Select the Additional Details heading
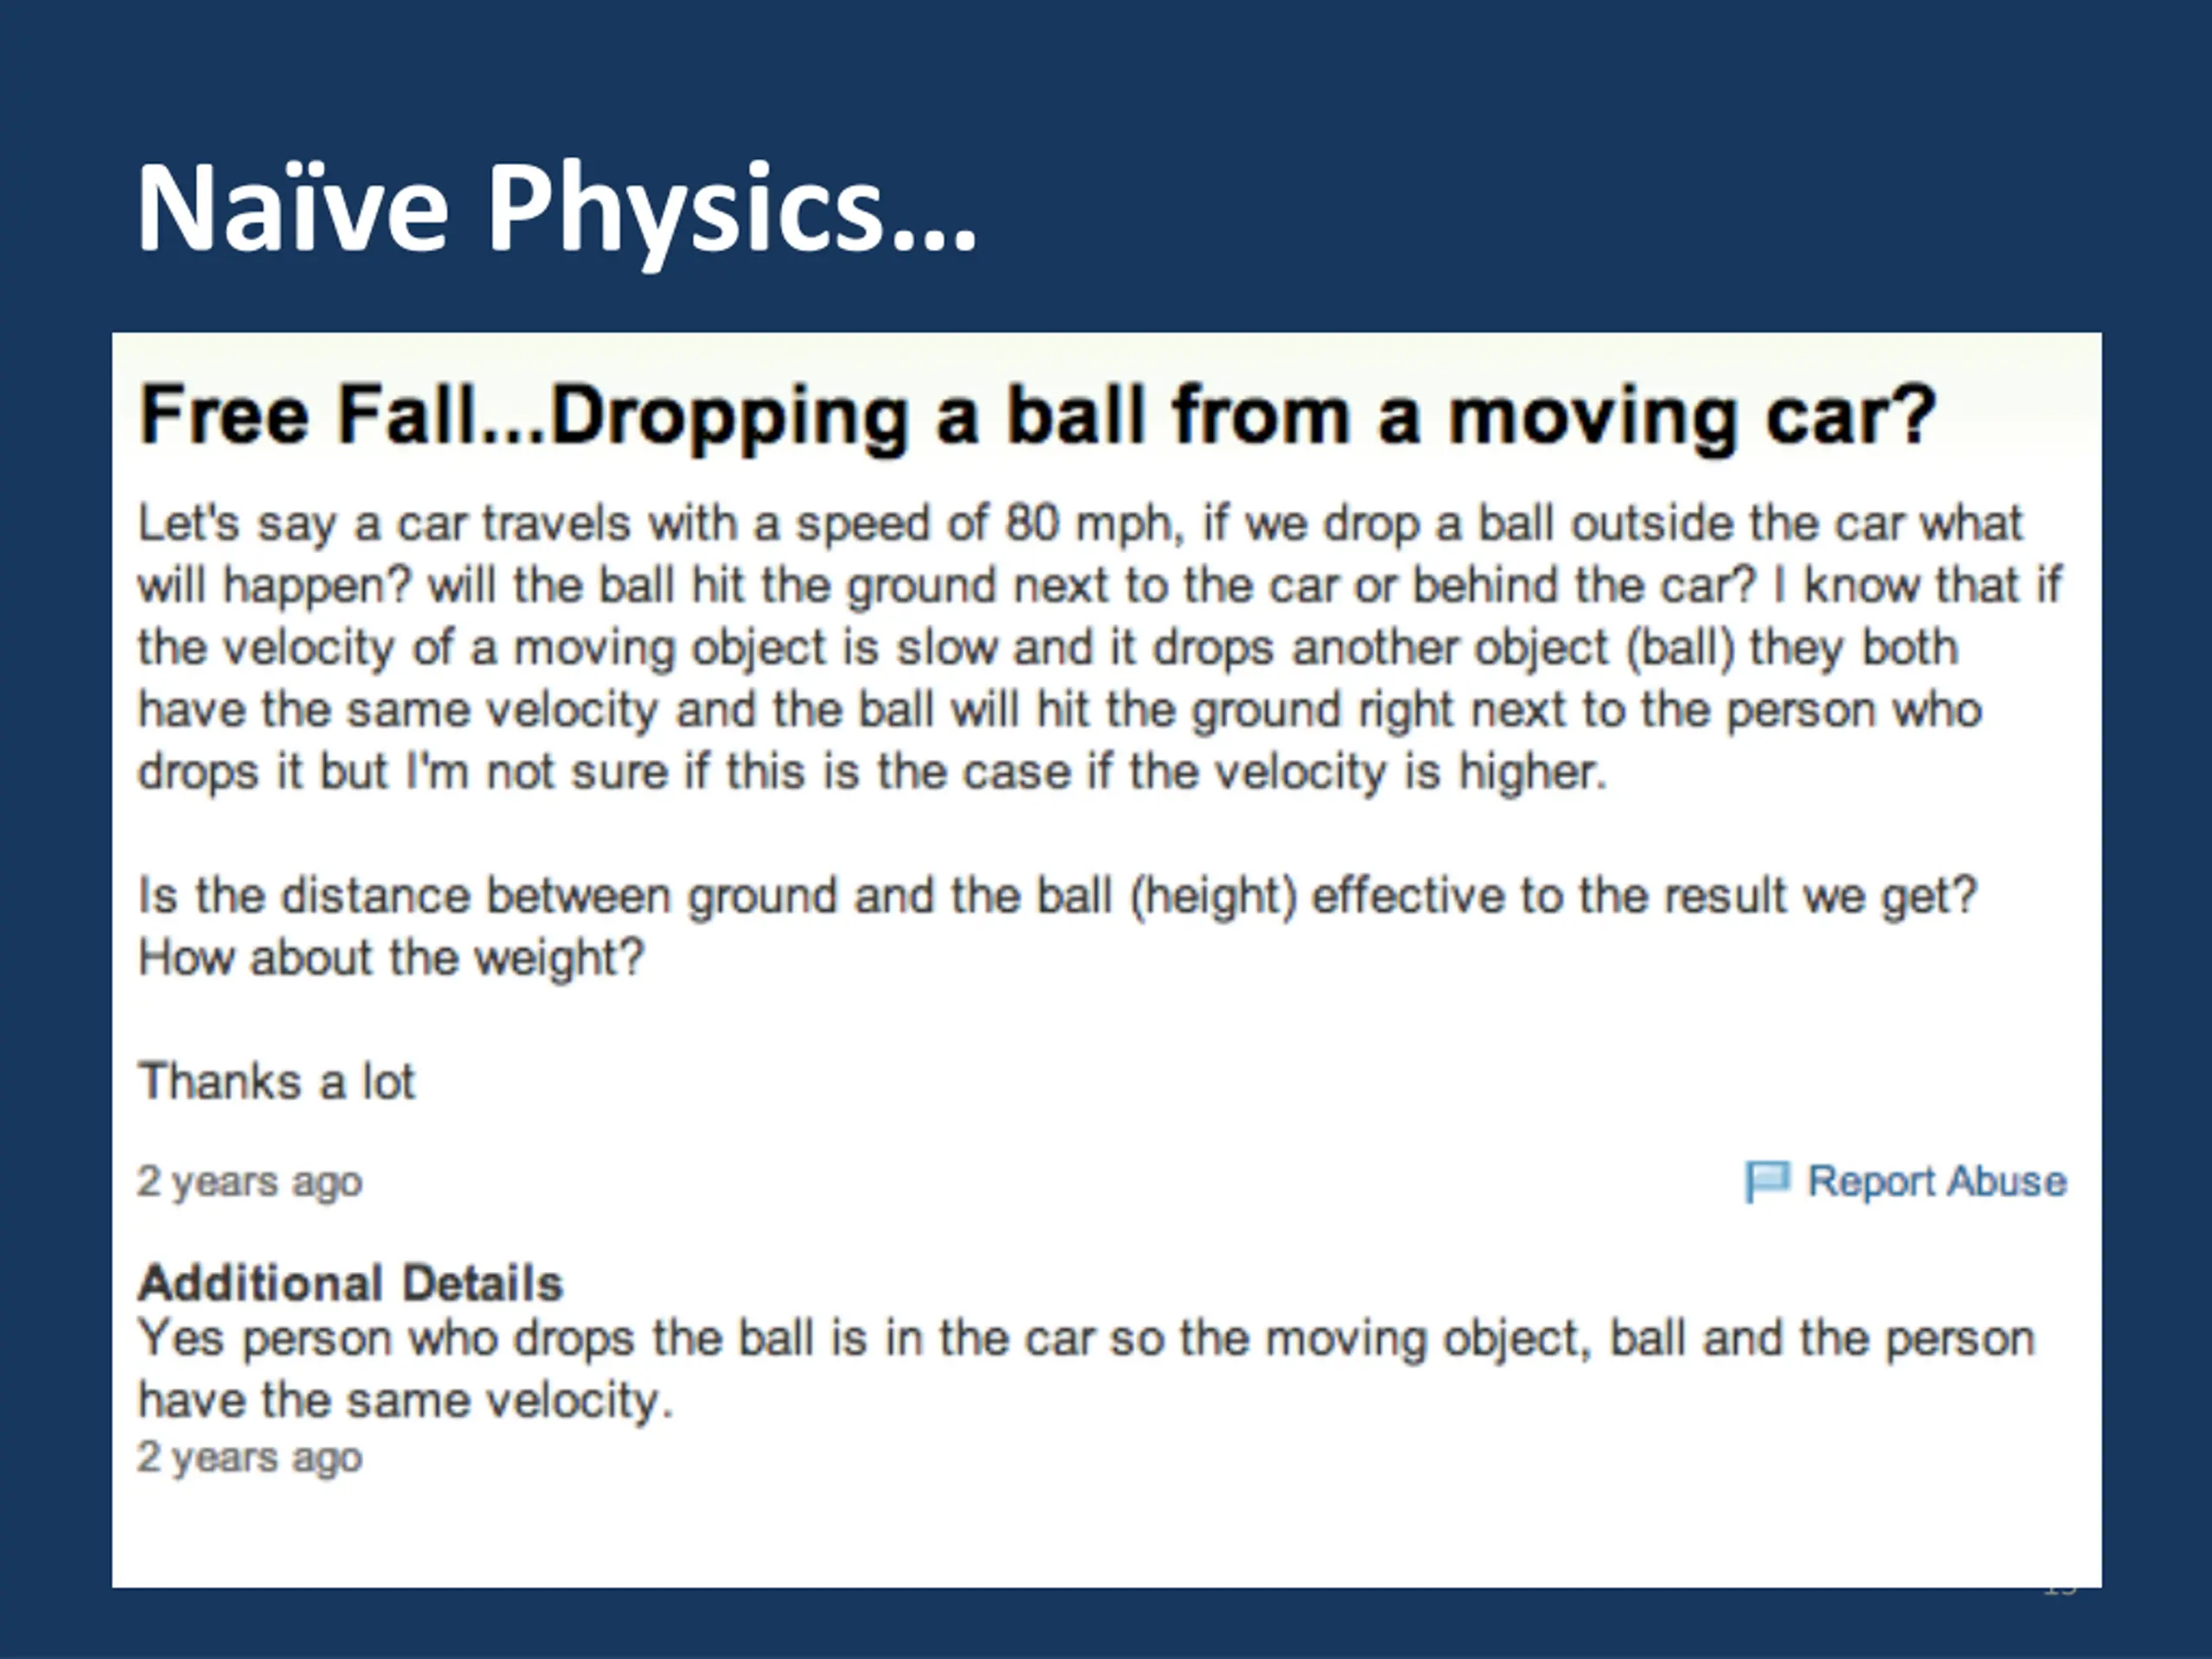This screenshot has height=1659, width=2212. (350, 1282)
